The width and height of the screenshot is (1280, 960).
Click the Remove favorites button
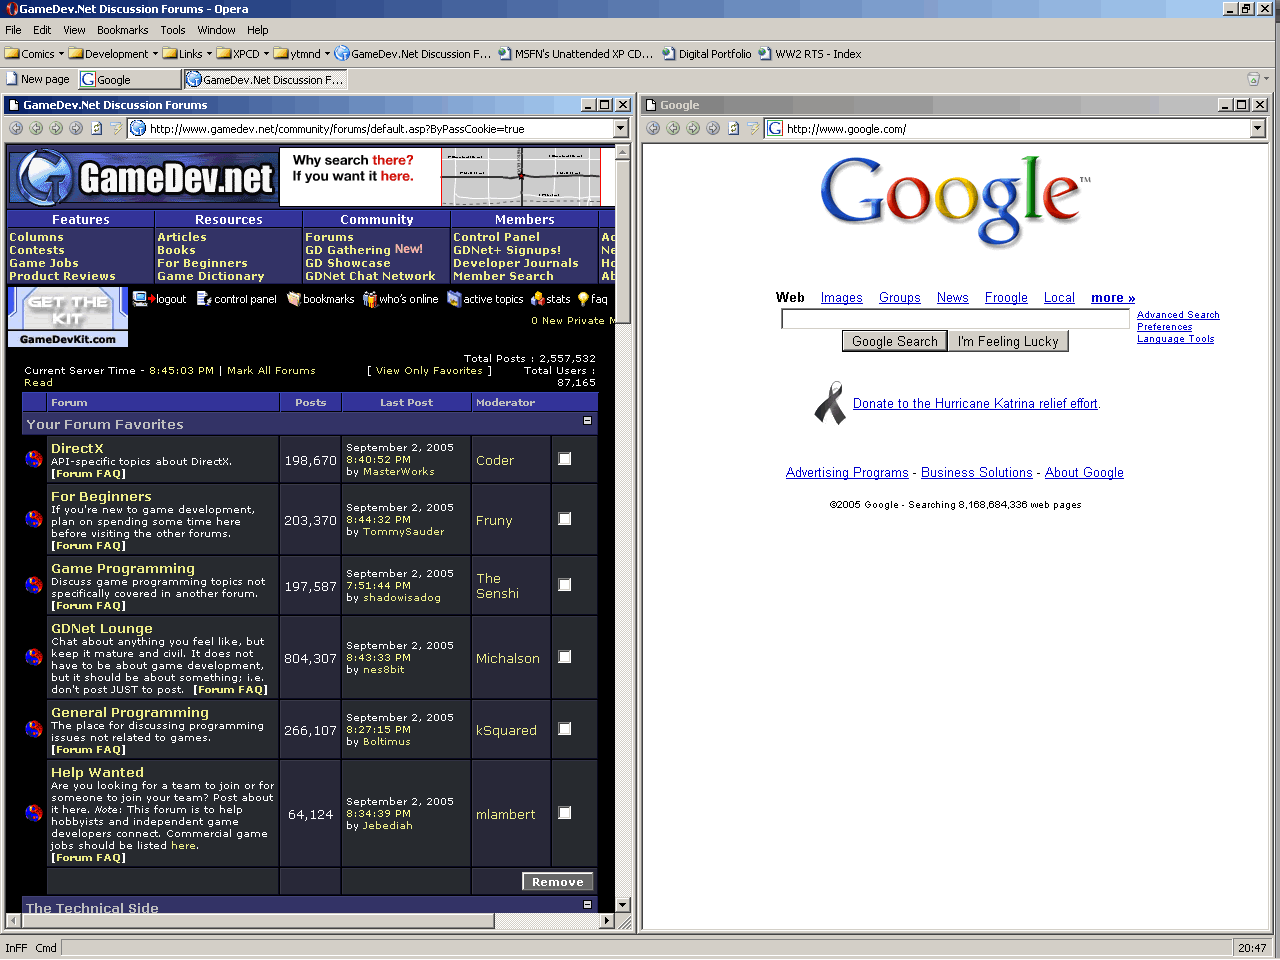tap(558, 882)
